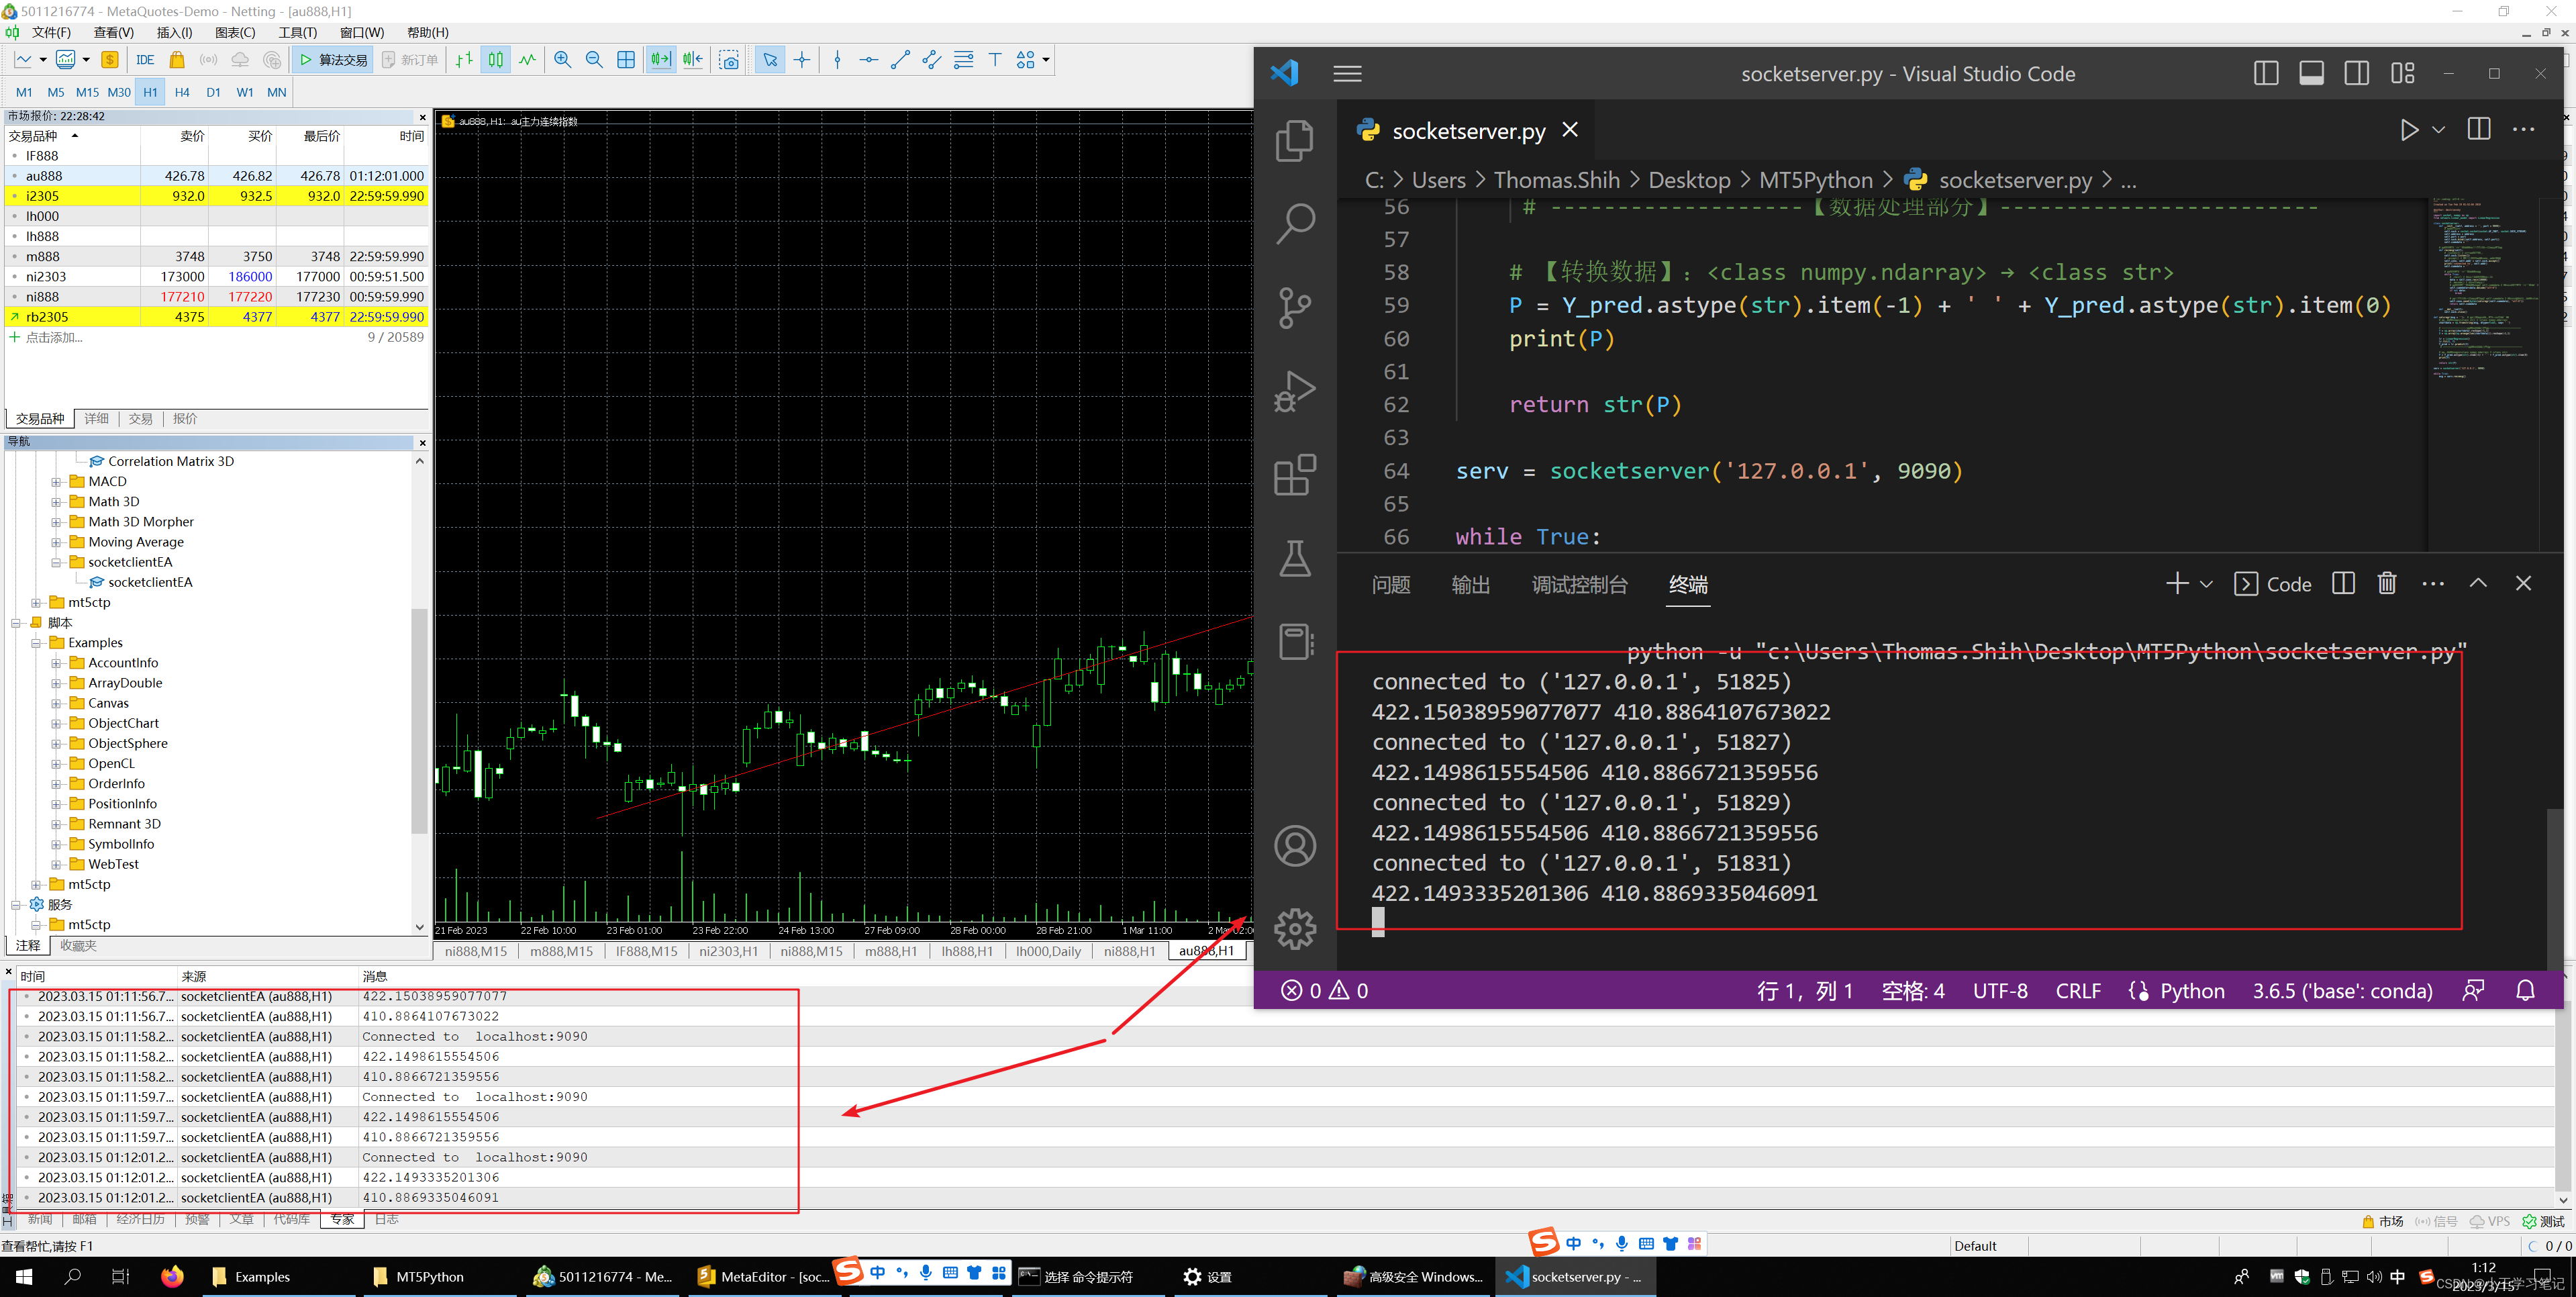Select the crosshair tool in MetaTrader toolbar
This screenshot has width=2576, height=1297.
(802, 60)
